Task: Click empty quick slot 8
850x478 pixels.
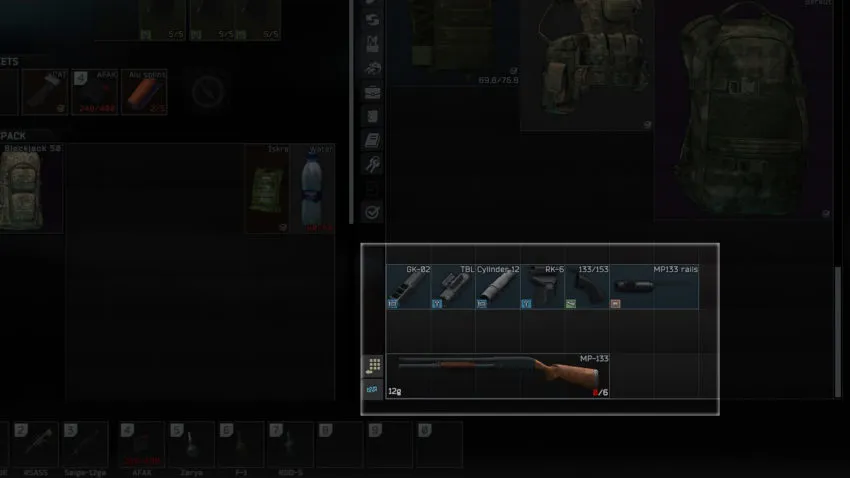Action: pyautogui.click(x=340, y=444)
